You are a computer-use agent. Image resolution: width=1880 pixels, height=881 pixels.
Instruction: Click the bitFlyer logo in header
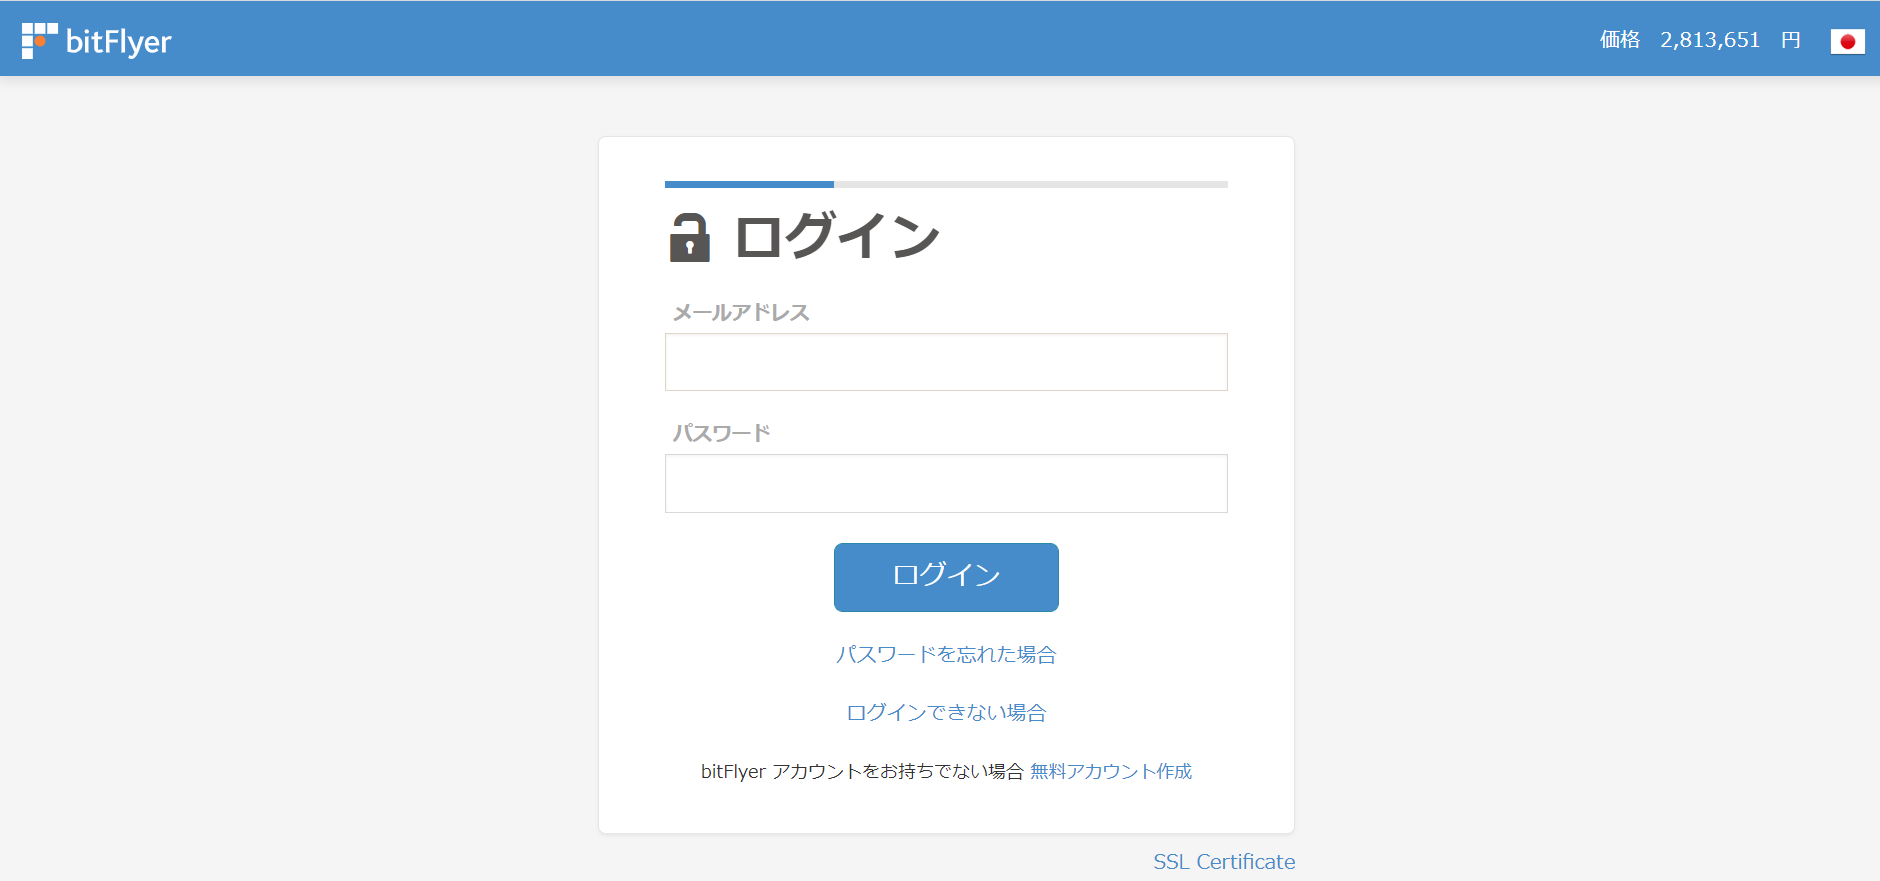tap(97, 41)
